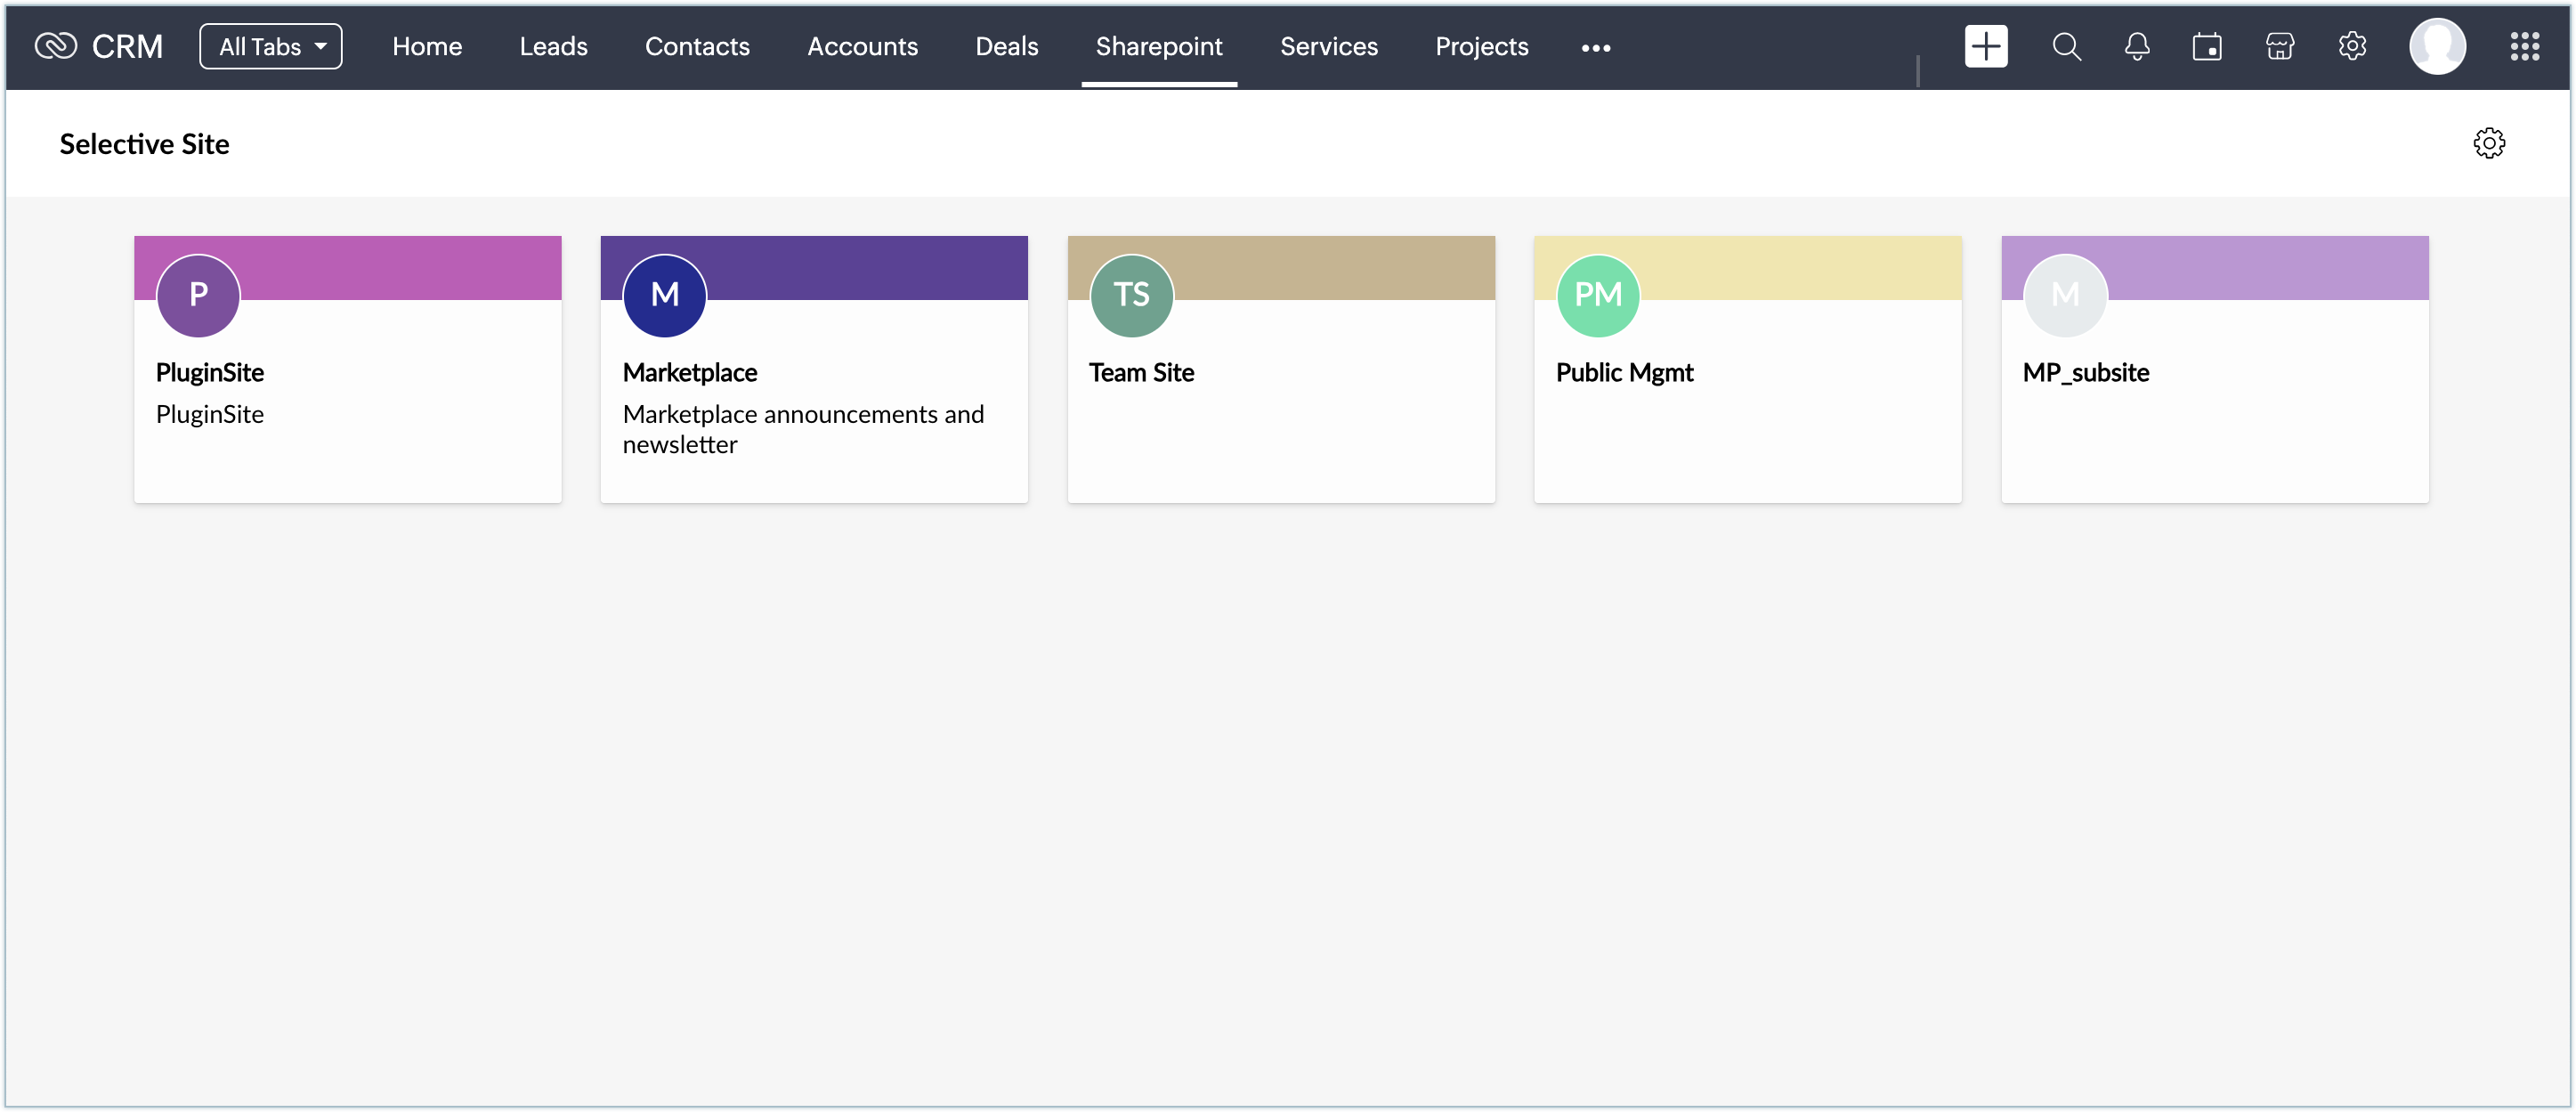Open the MP_subsite card
Viewport: 2576px width, 1112px height.
pyautogui.click(x=2214, y=400)
